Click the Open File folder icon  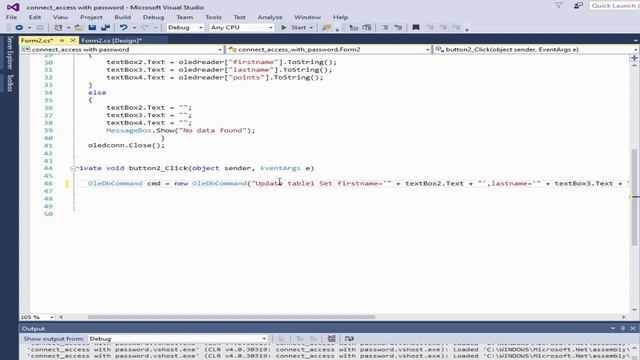point(79,27)
